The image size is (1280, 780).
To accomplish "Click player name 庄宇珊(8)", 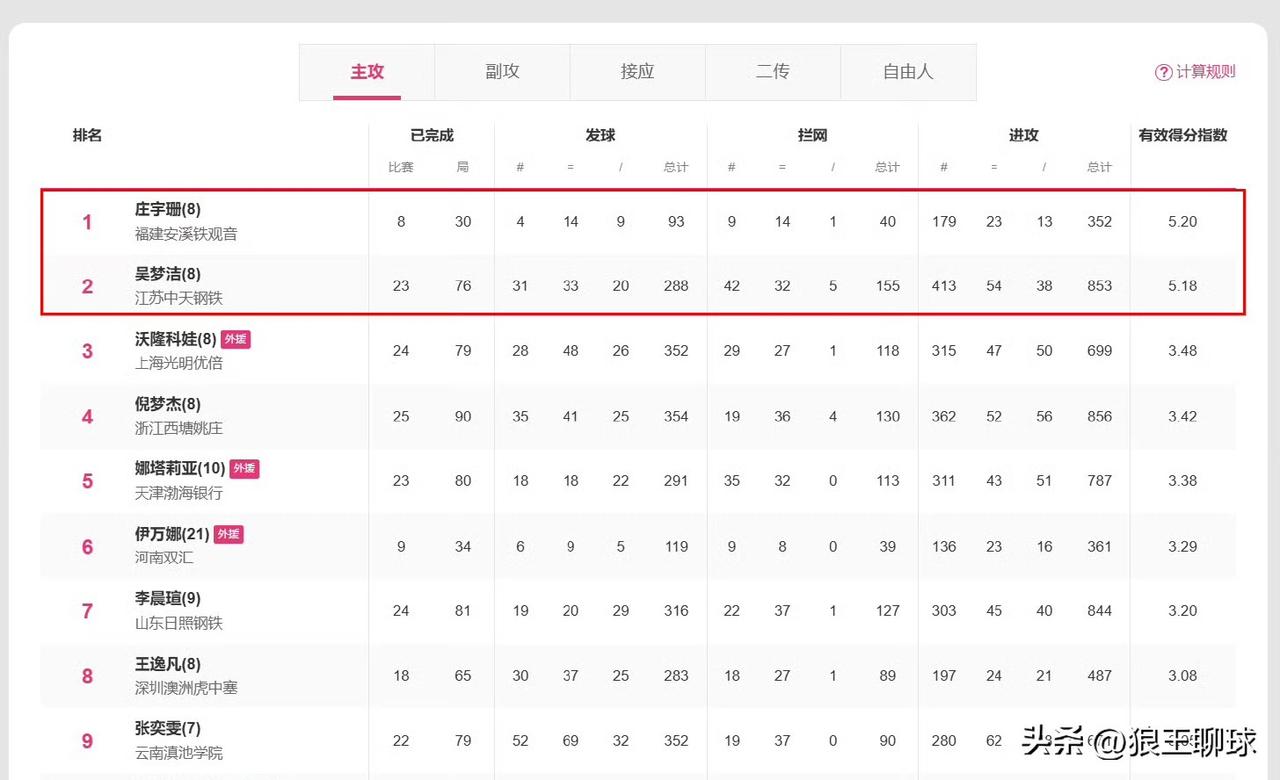I will tap(168, 210).
